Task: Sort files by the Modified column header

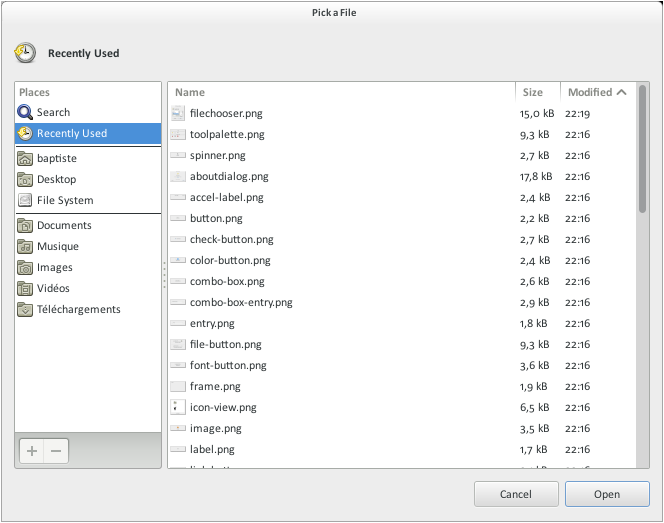Action: click(x=596, y=92)
